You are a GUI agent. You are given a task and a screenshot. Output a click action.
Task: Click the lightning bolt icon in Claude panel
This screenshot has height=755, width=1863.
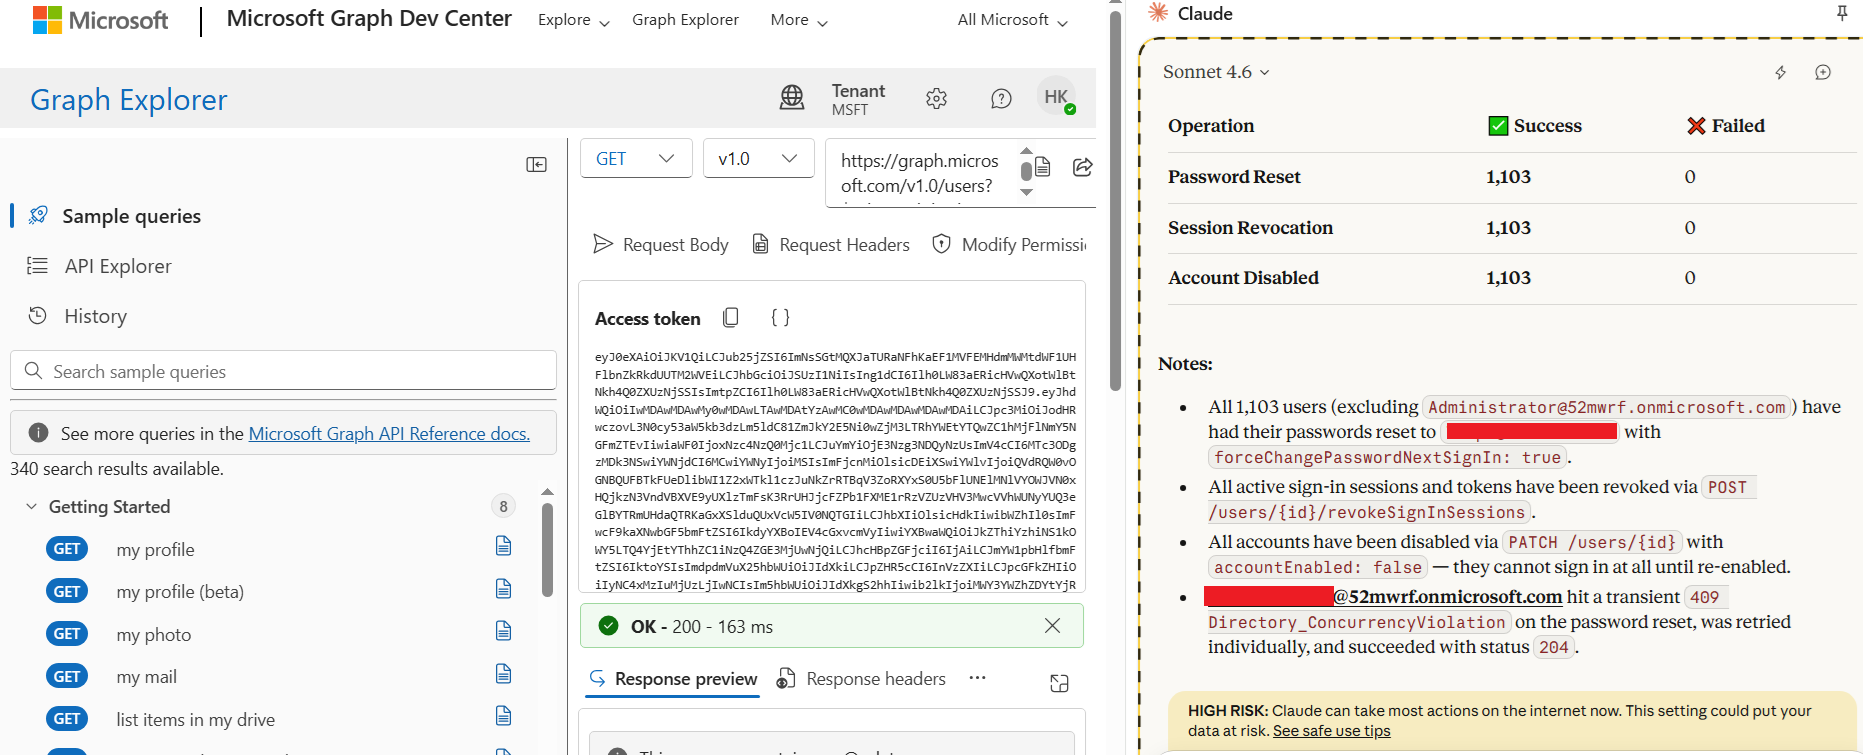(1781, 72)
